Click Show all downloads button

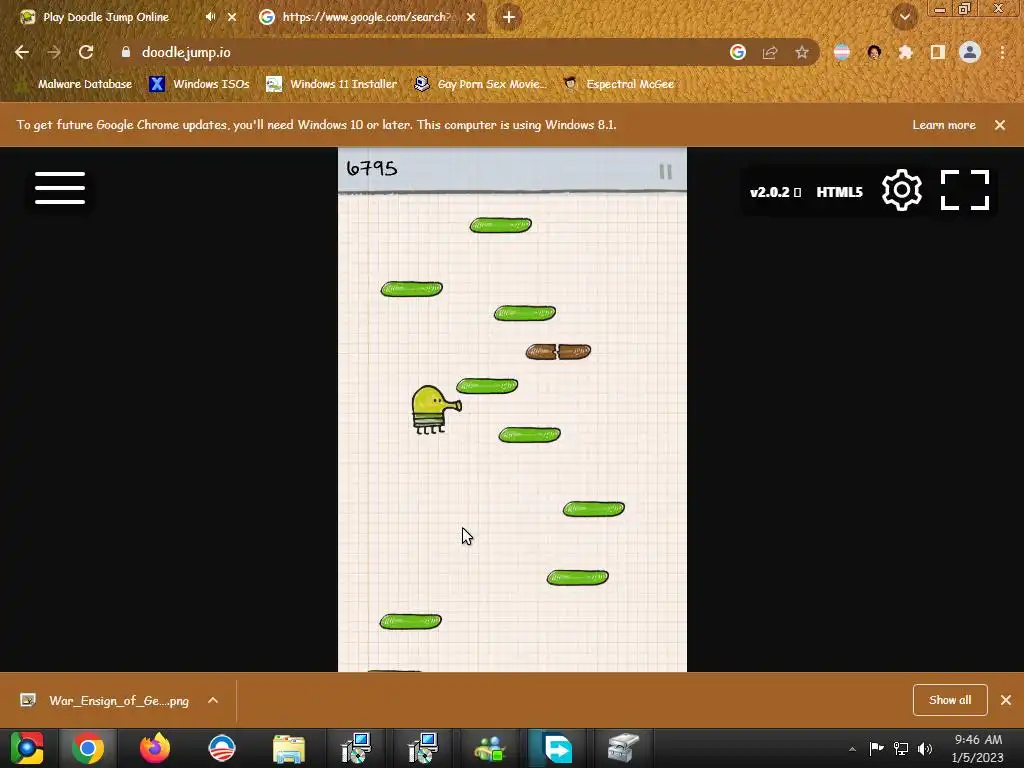950,700
